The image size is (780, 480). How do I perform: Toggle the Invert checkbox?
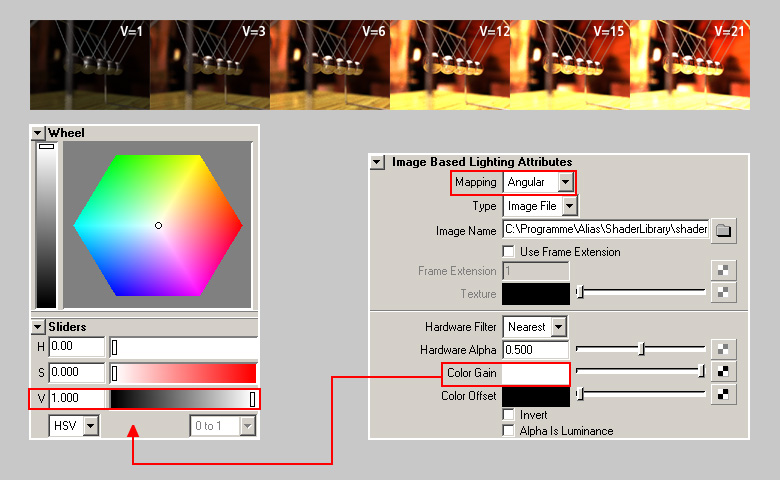(508, 414)
